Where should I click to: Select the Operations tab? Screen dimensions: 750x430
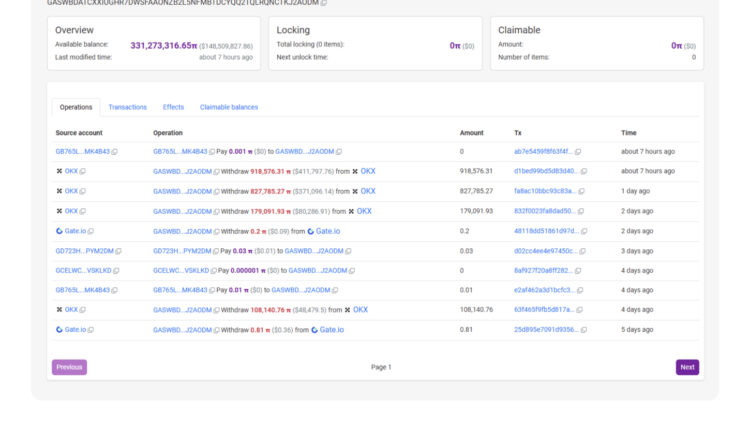pos(76,107)
